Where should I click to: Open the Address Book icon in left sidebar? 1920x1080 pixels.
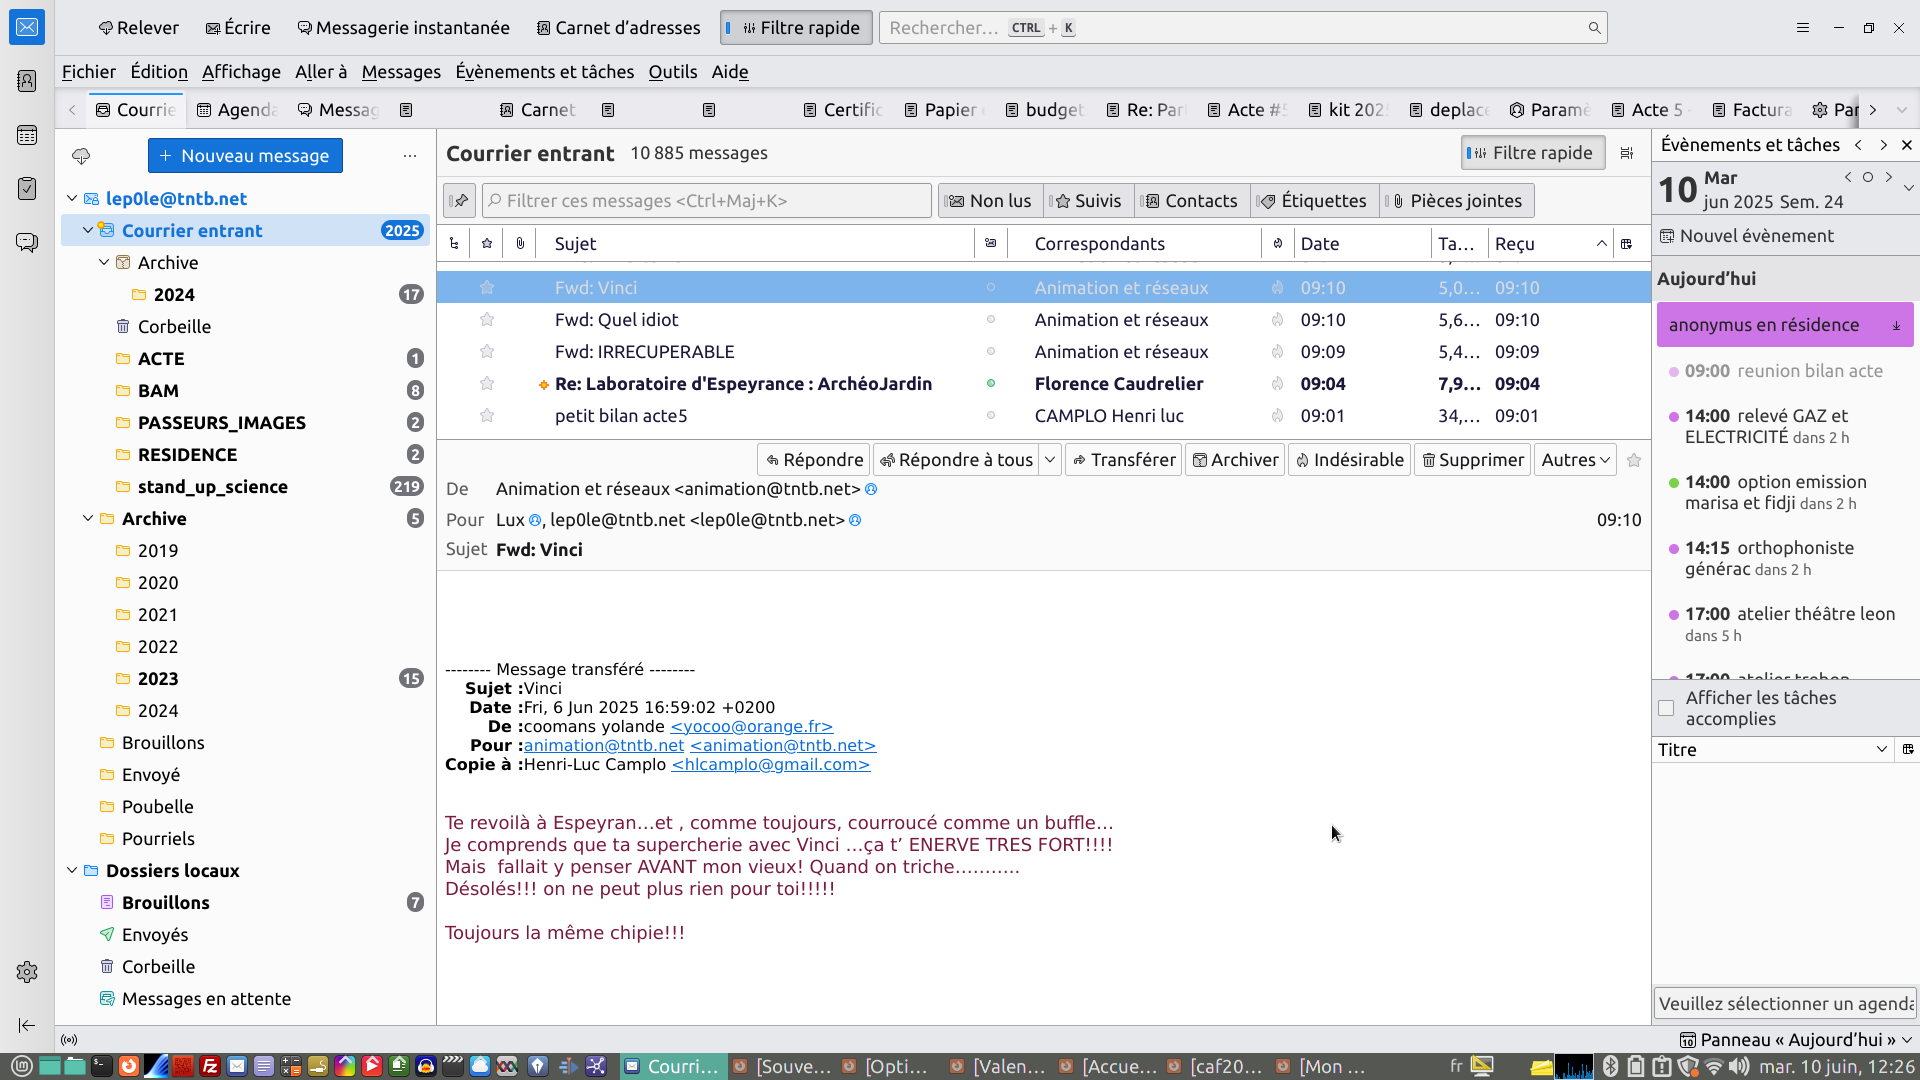(27, 81)
